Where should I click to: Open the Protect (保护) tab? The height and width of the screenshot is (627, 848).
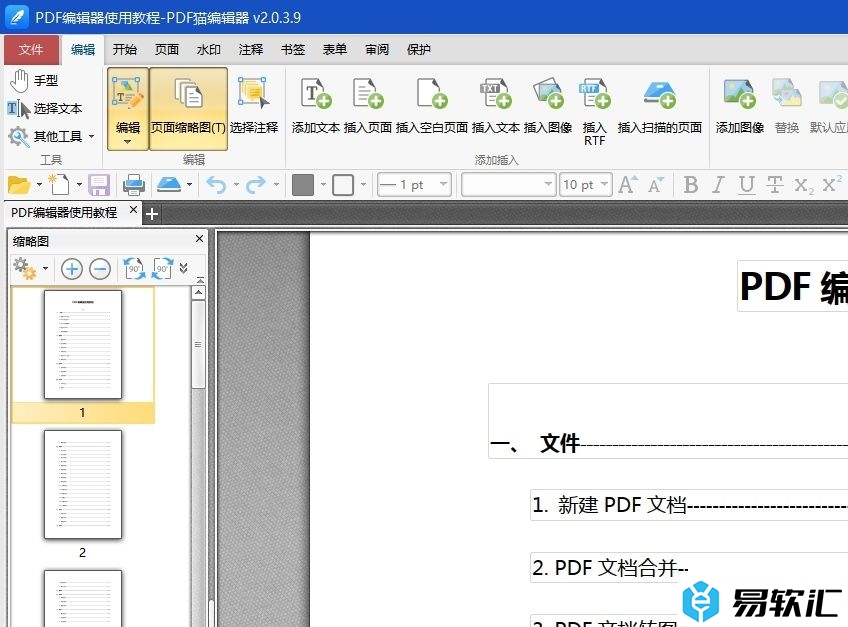pyautogui.click(x=419, y=50)
